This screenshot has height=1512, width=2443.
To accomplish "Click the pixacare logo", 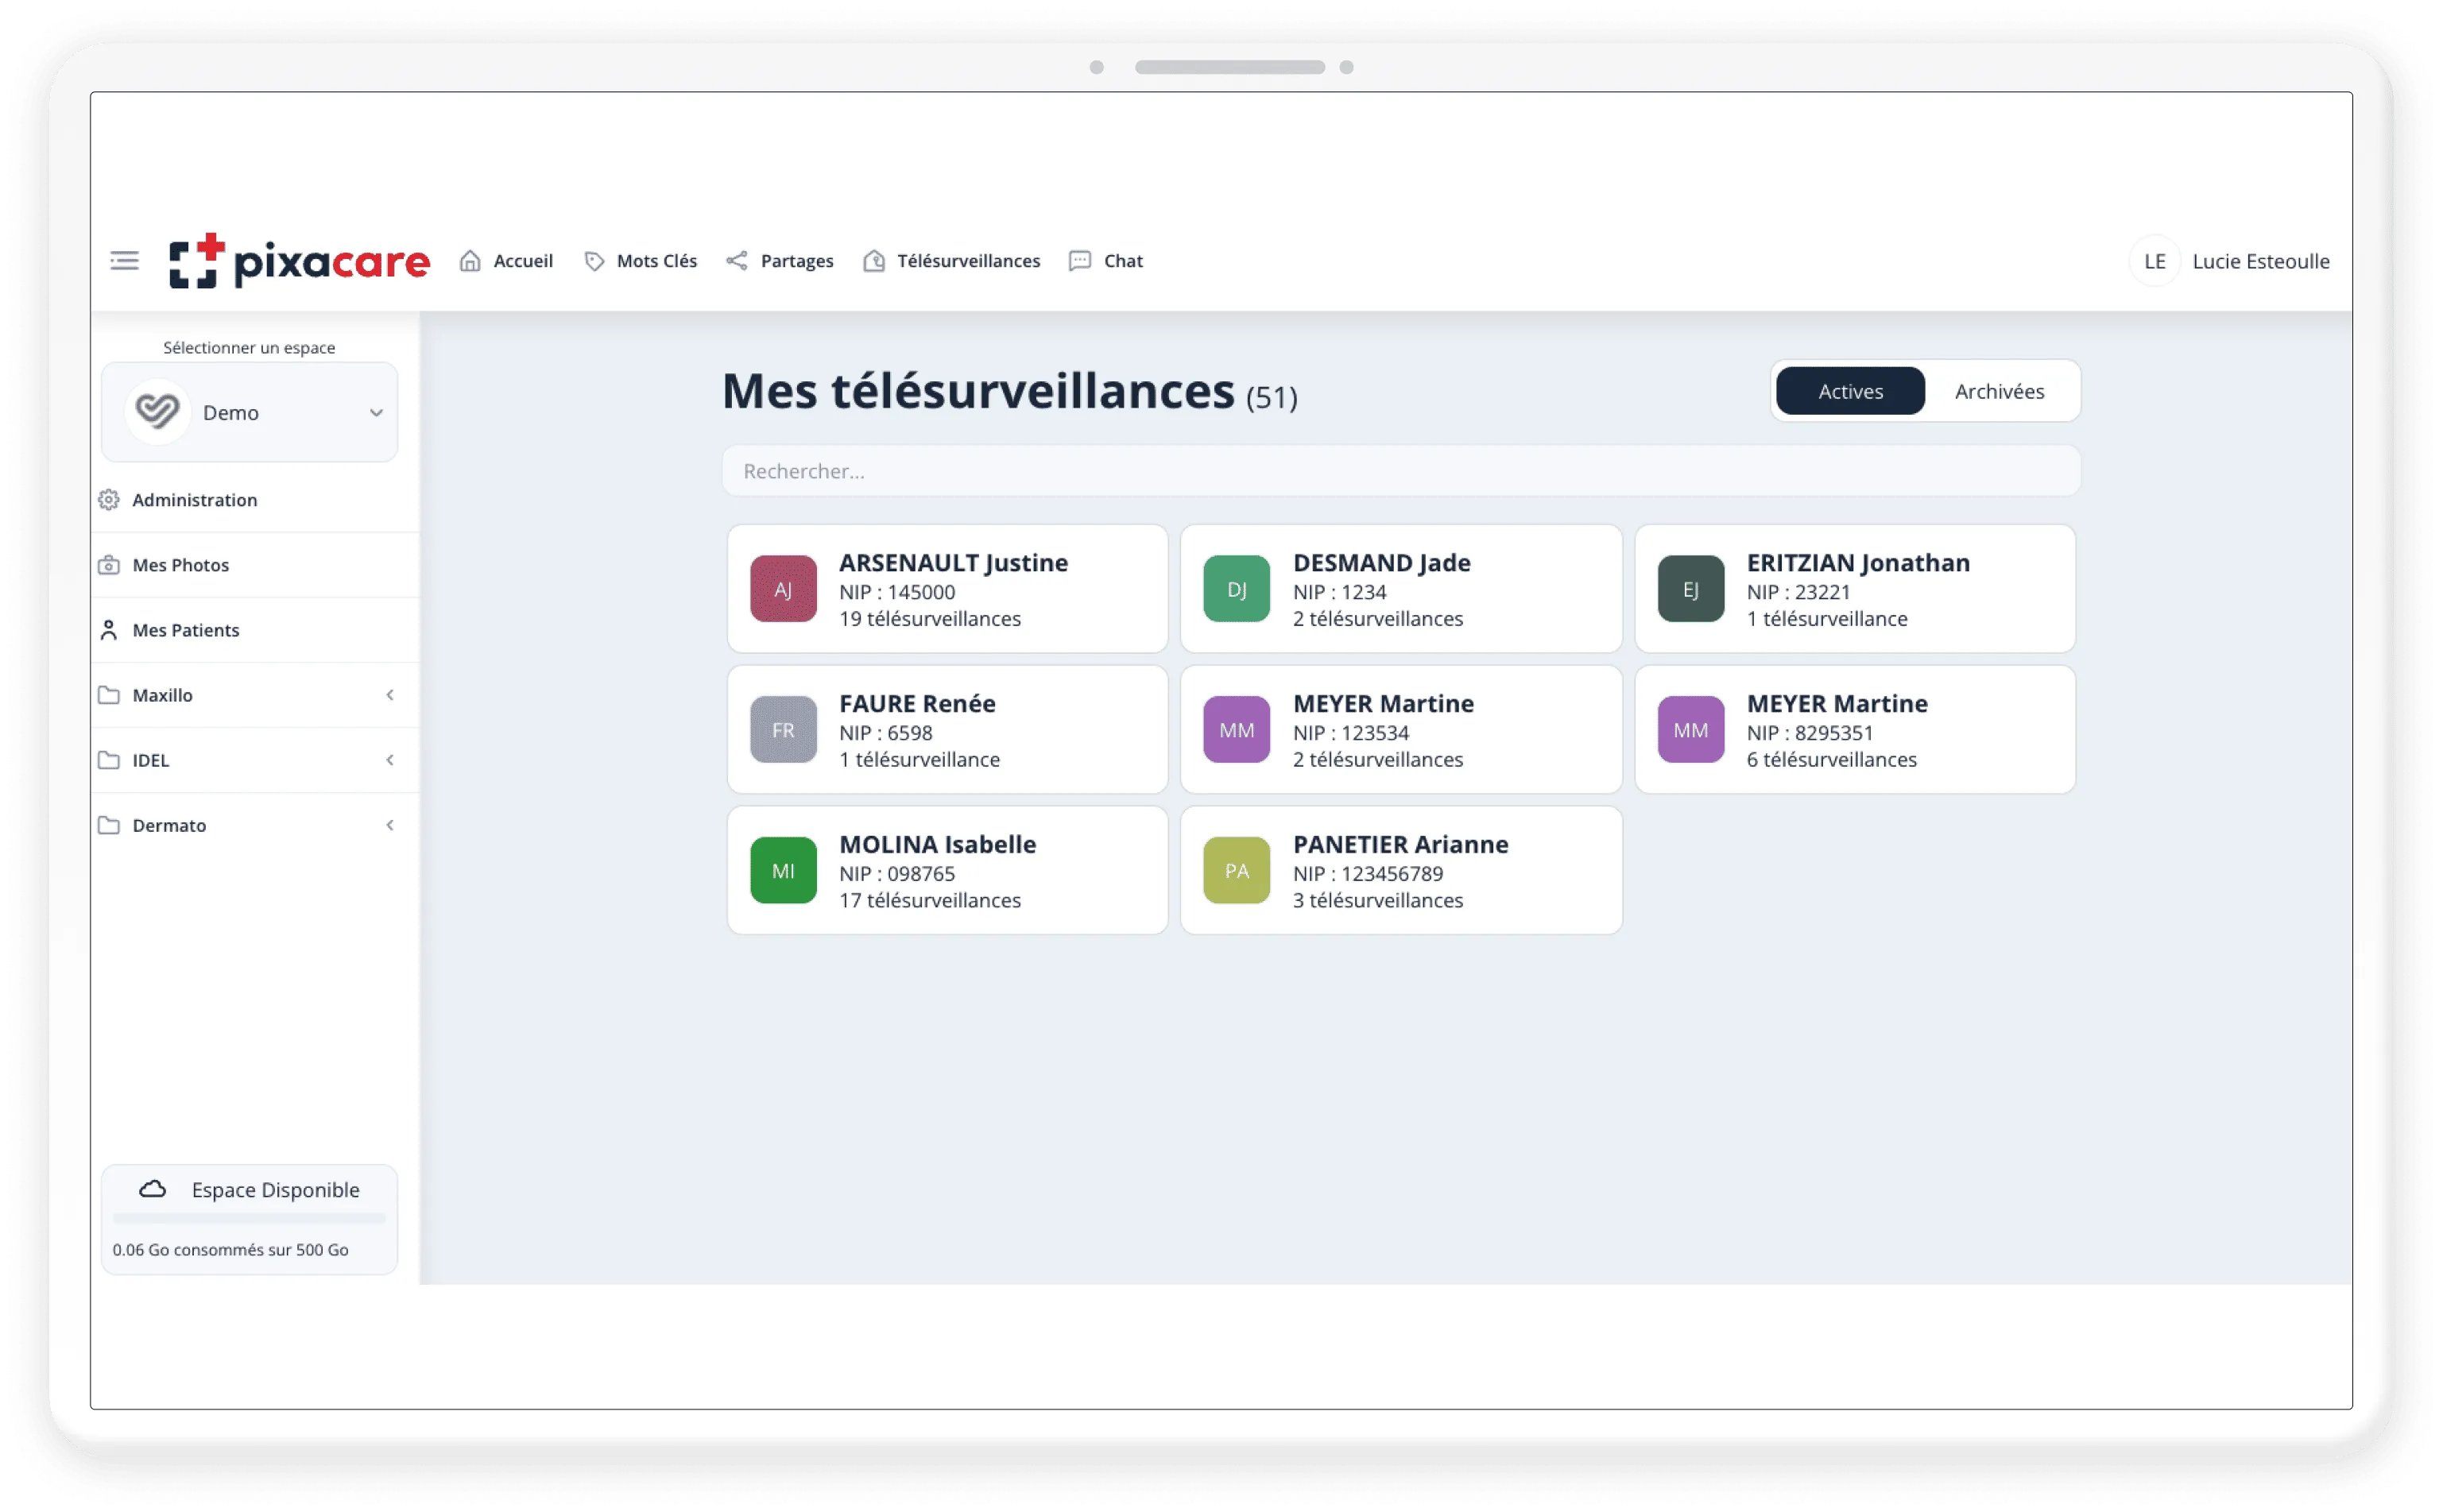I will [299, 261].
